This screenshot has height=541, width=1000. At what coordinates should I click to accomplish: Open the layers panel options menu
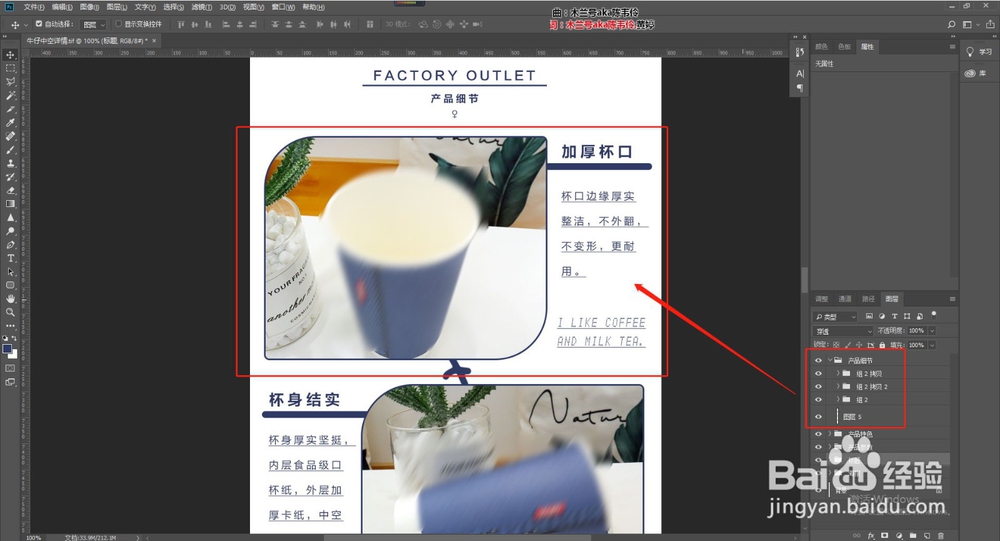point(952,299)
